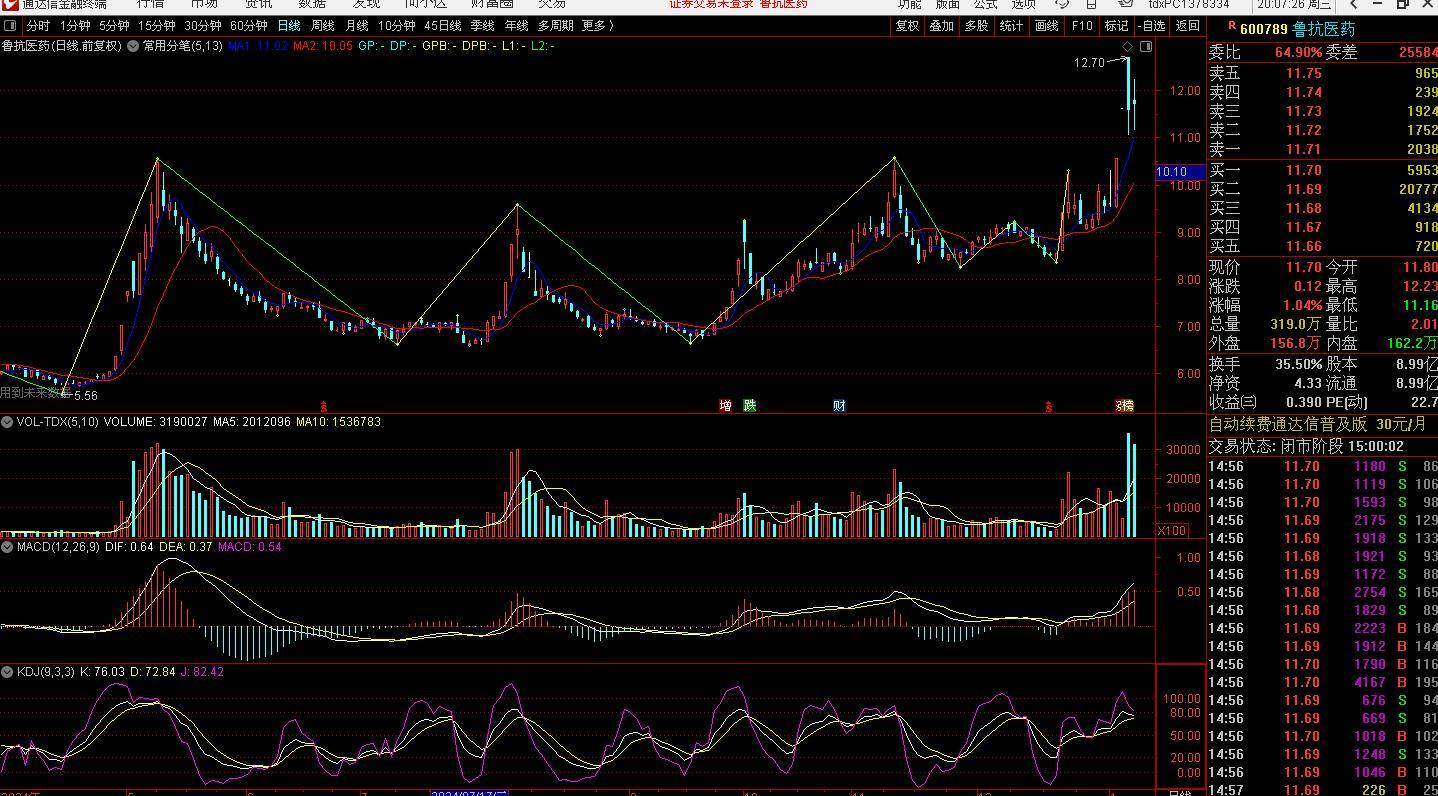Viewport: 1438px width, 796px height.
Task: Select the 日线 daily period
Action: 289,26
